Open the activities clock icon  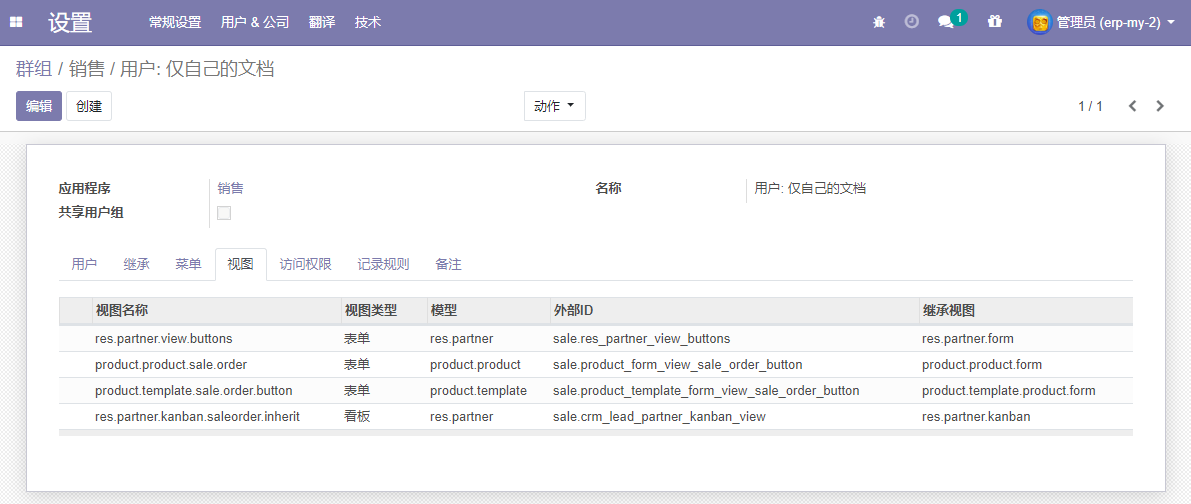coord(911,22)
